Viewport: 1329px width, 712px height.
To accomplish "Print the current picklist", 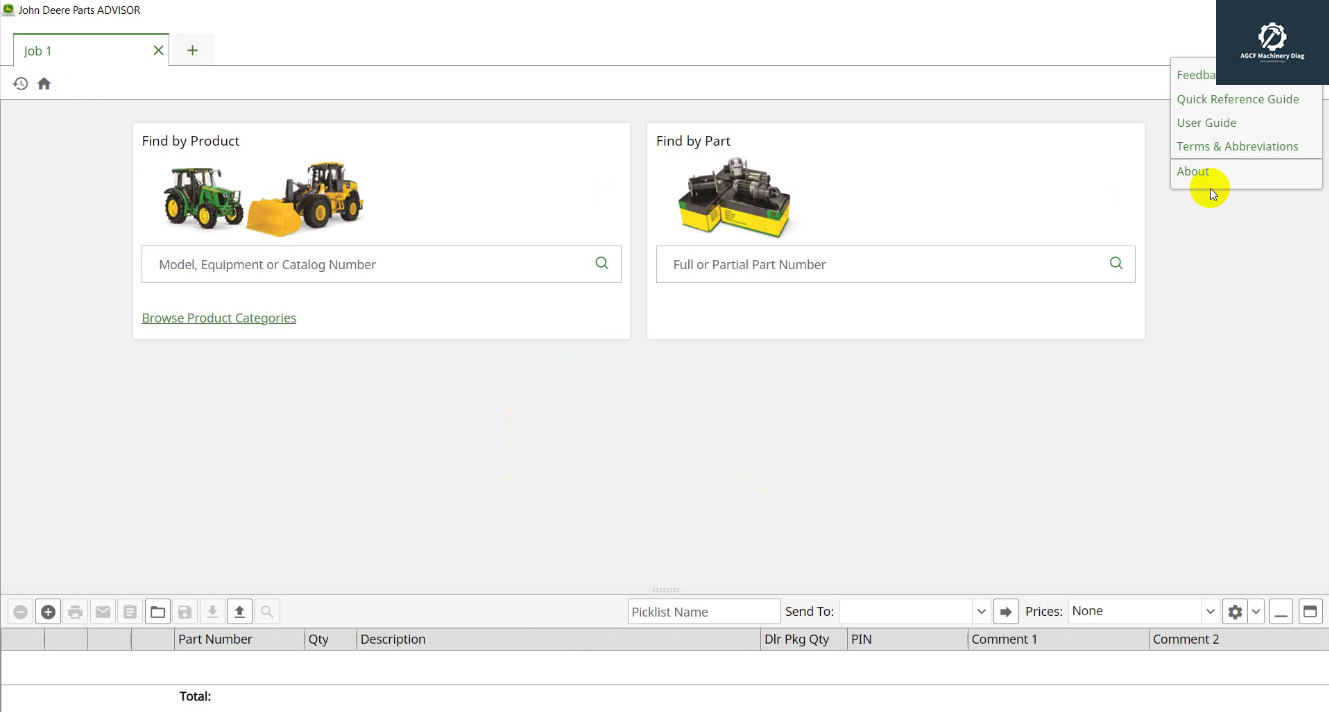I will (75, 611).
